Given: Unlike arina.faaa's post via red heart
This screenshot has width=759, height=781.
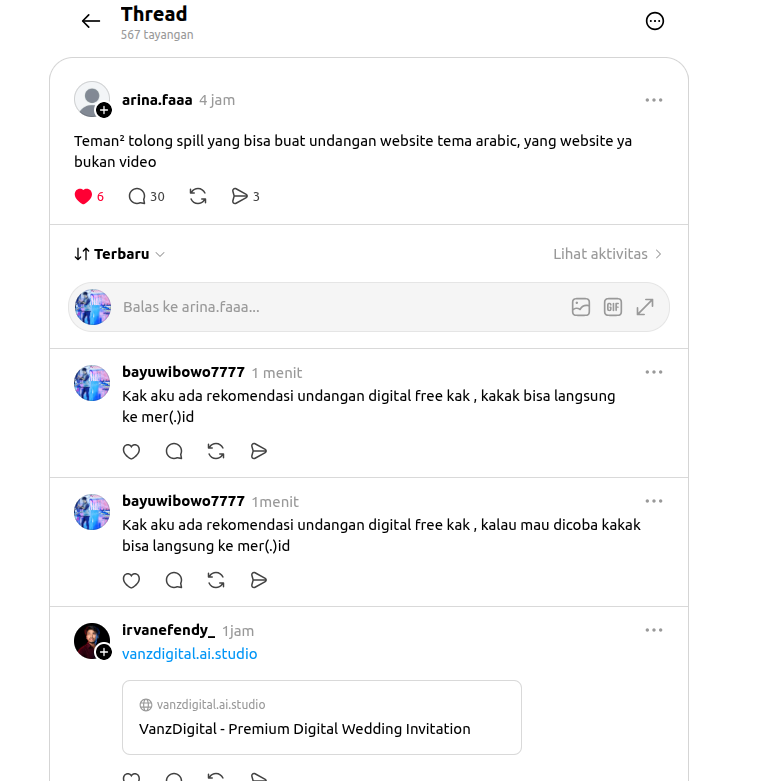Looking at the screenshot, I should click(x=83, y=197).
